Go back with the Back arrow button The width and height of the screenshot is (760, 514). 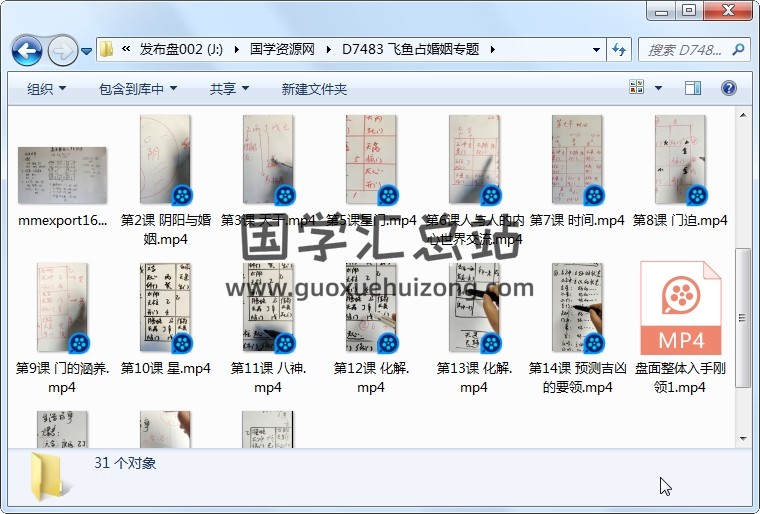coord(27,50)
